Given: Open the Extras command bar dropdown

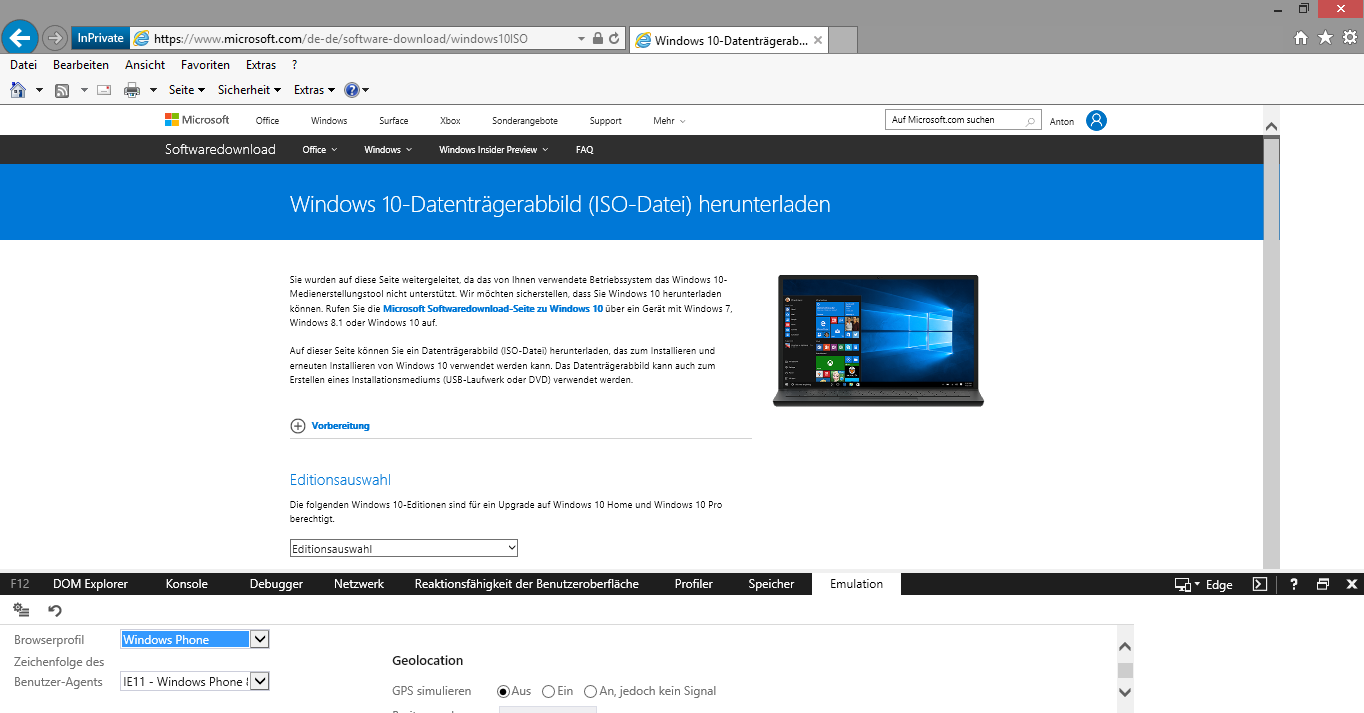Looking at the screenshot, I should tap(314, 90).
